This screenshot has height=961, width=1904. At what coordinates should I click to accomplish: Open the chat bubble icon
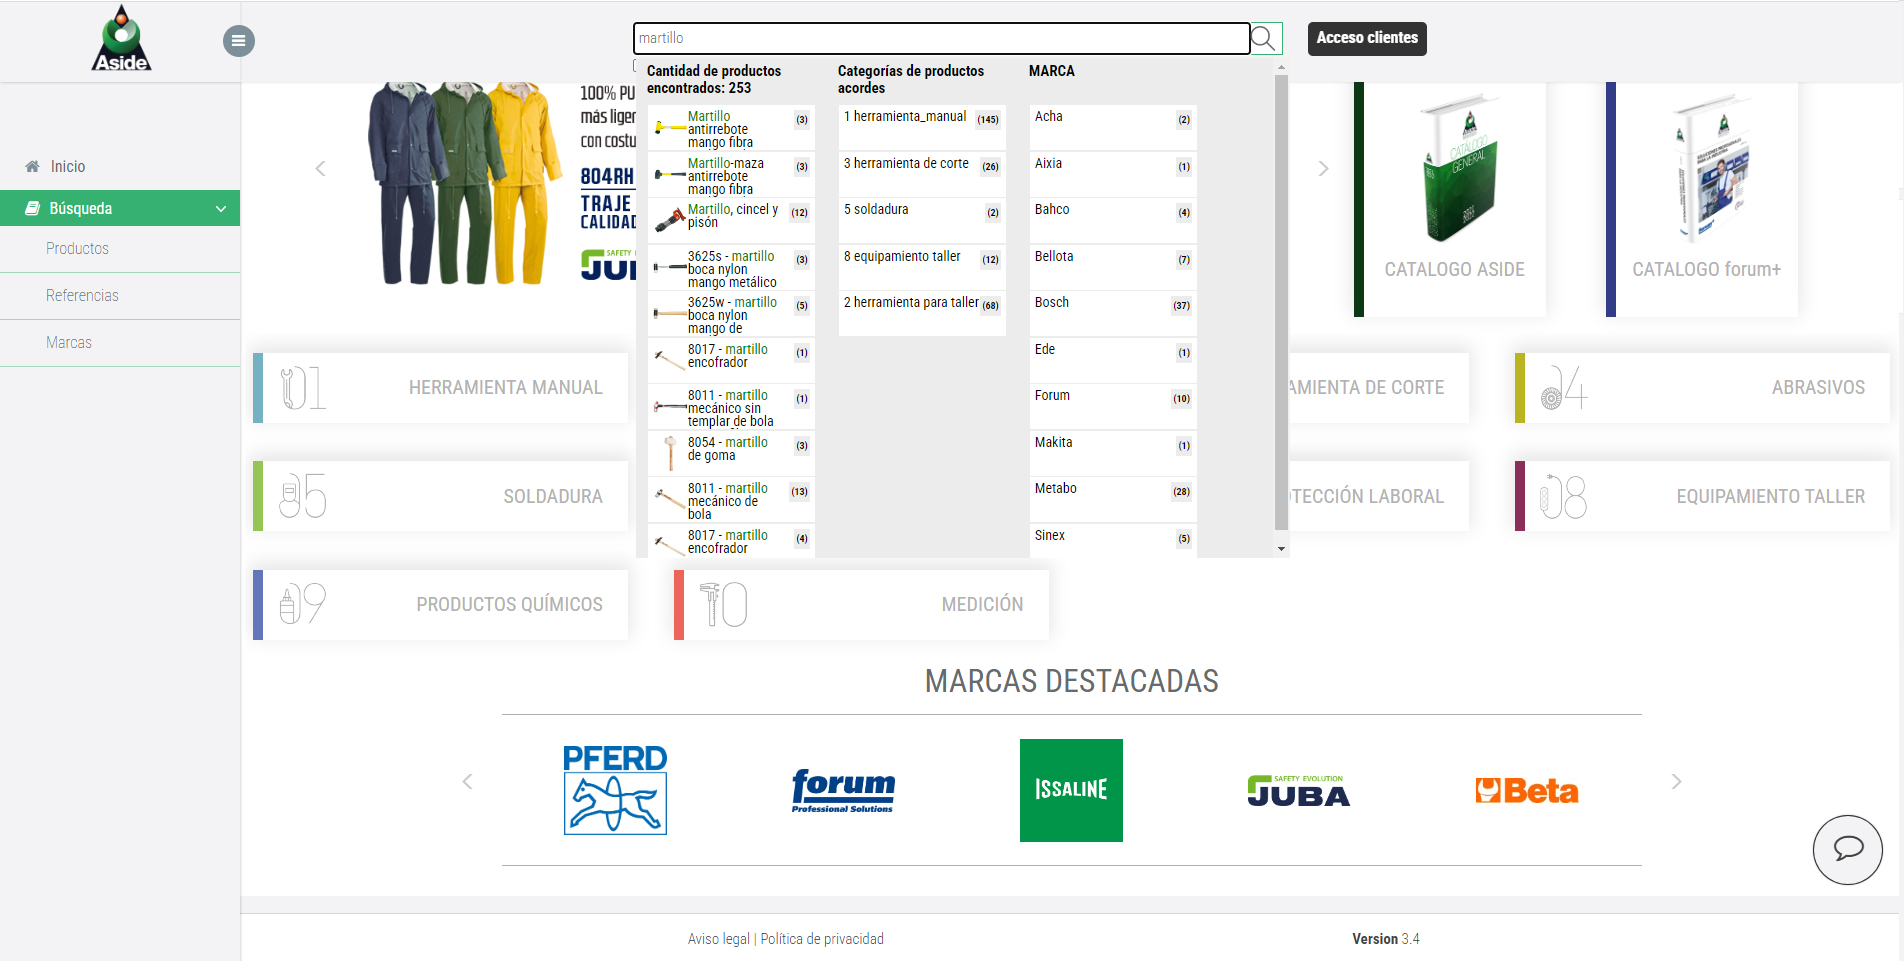pos(1847,849)
